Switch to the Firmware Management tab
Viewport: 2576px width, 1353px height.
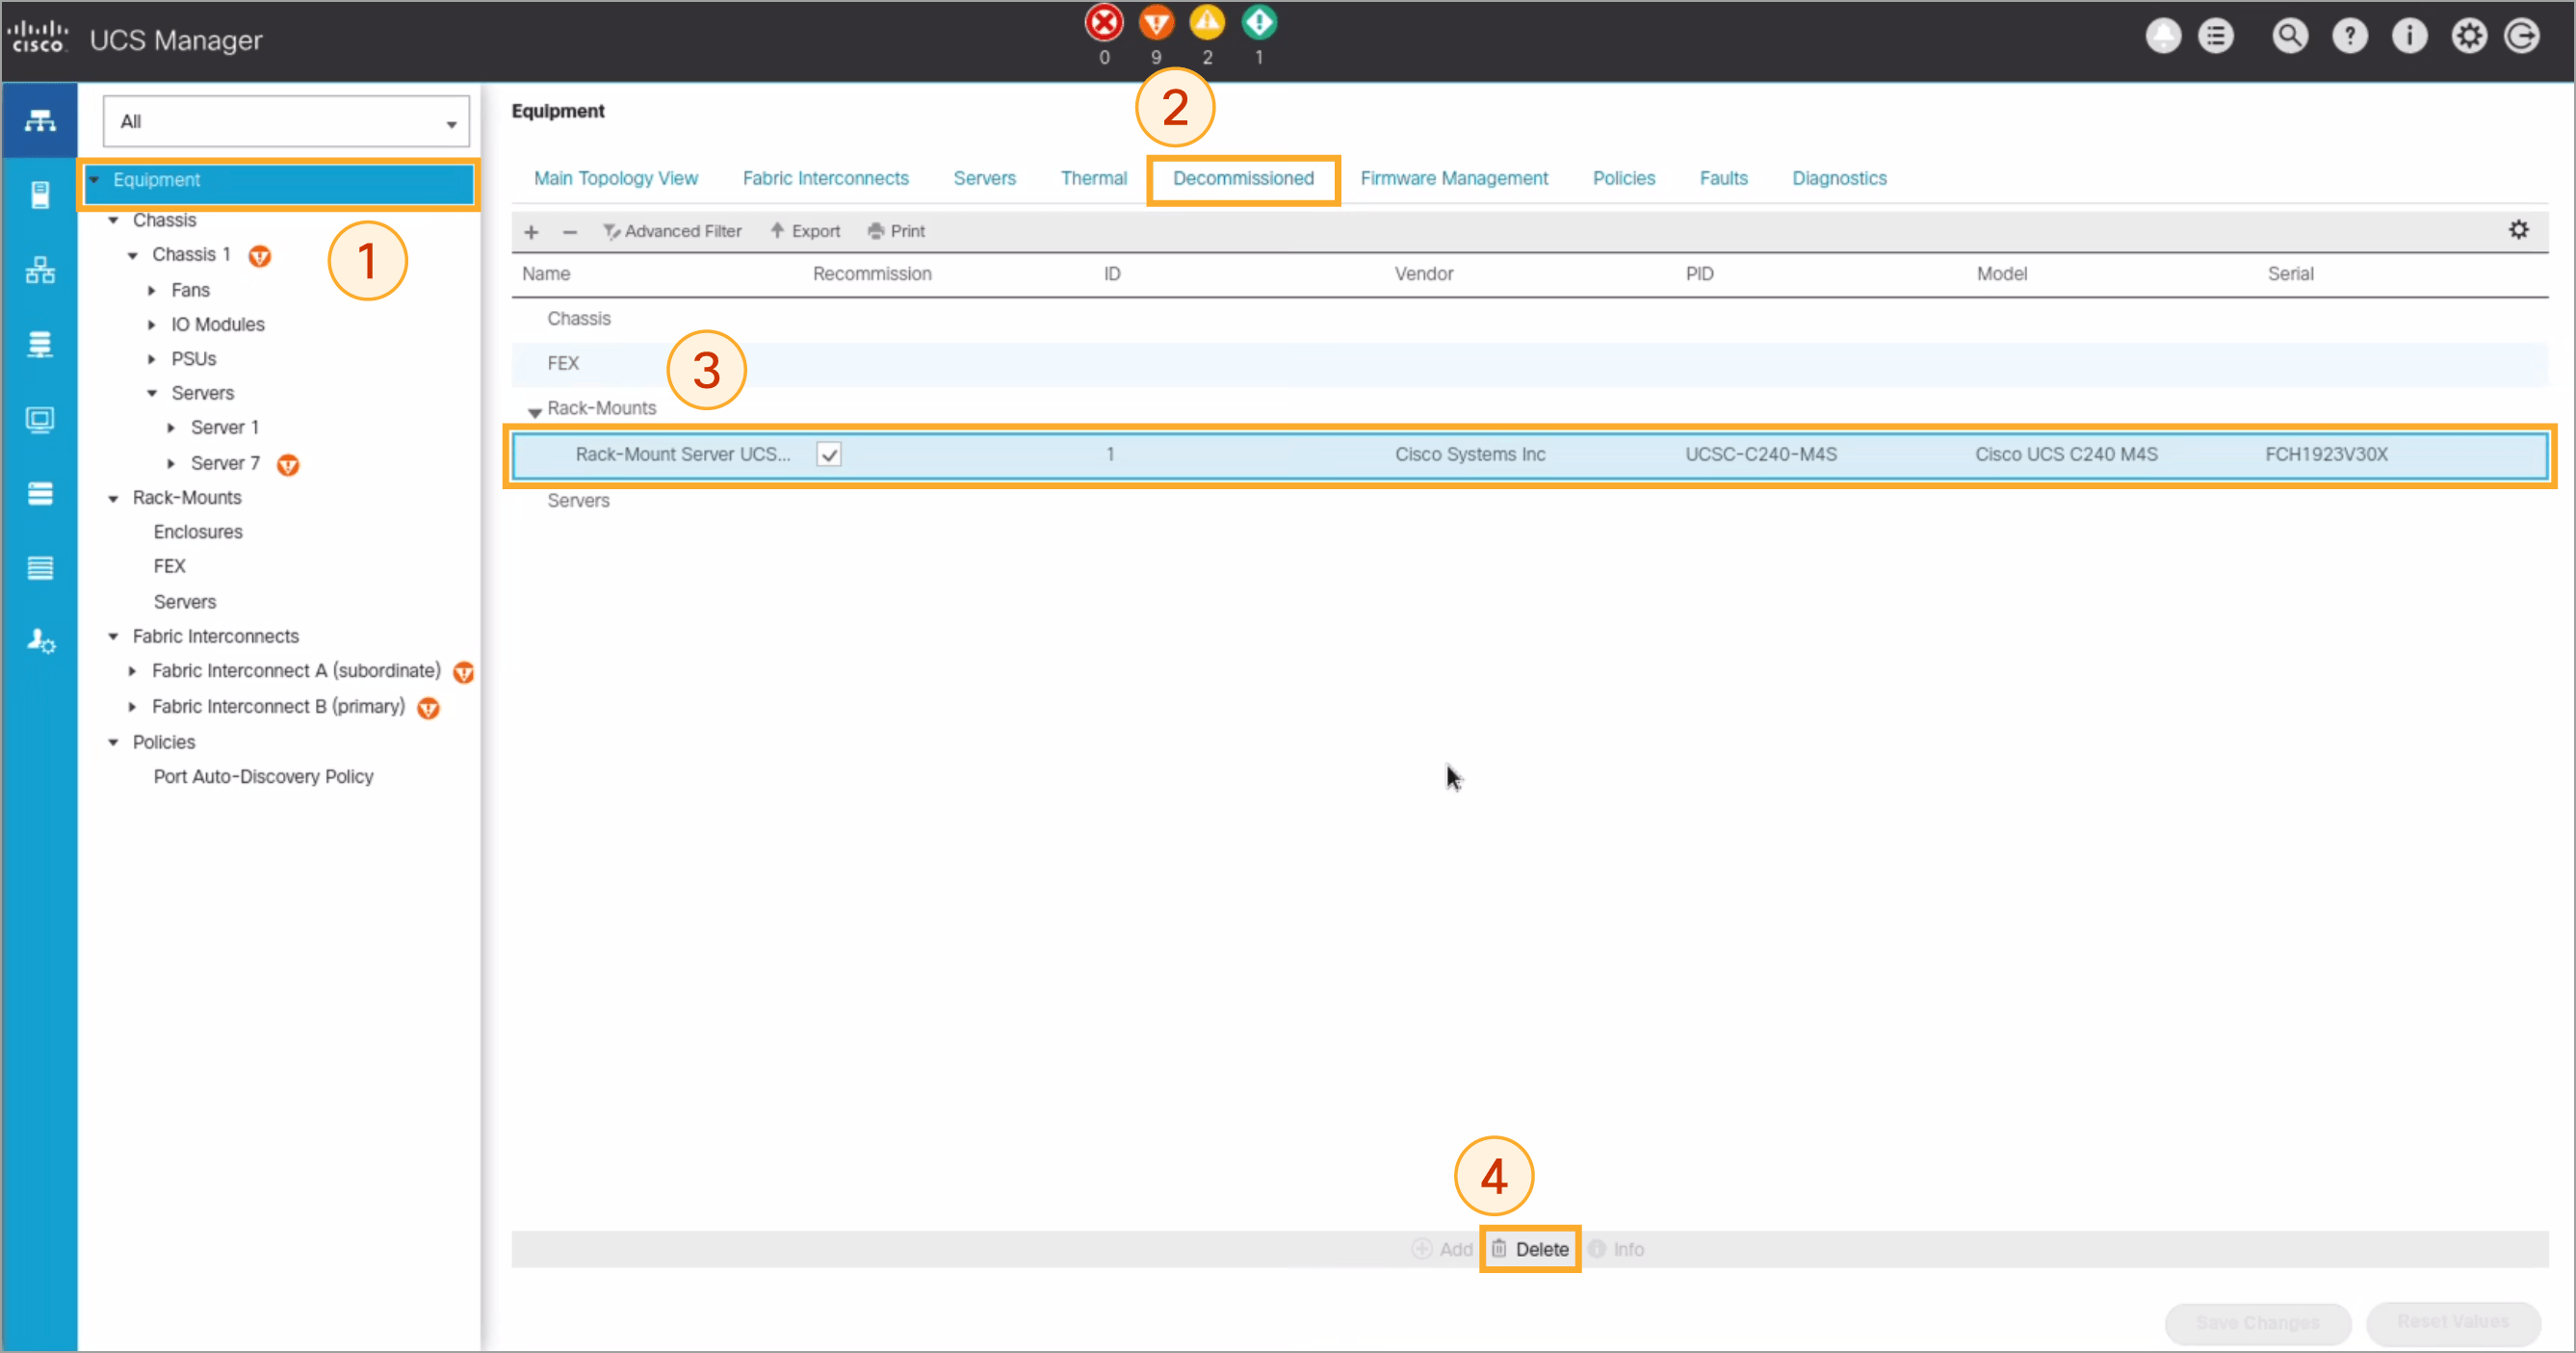(x=1453, y=178)
